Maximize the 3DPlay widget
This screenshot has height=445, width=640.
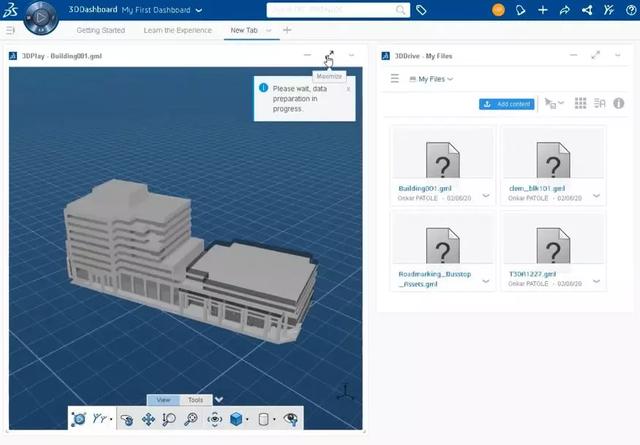[x=329, y=55]
